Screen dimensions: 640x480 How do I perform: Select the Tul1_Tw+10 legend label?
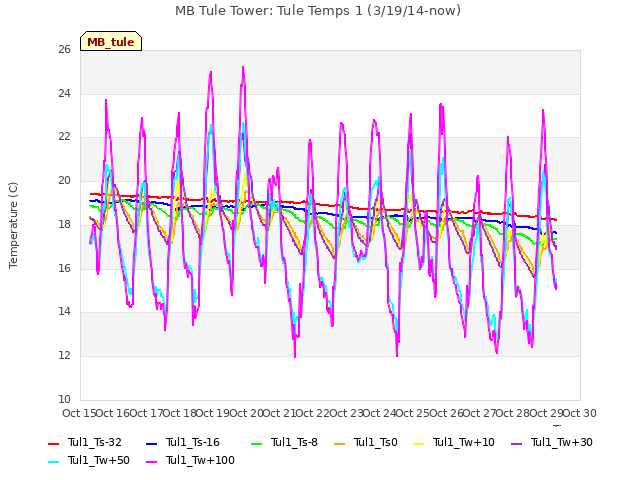[x=464, y=442]
